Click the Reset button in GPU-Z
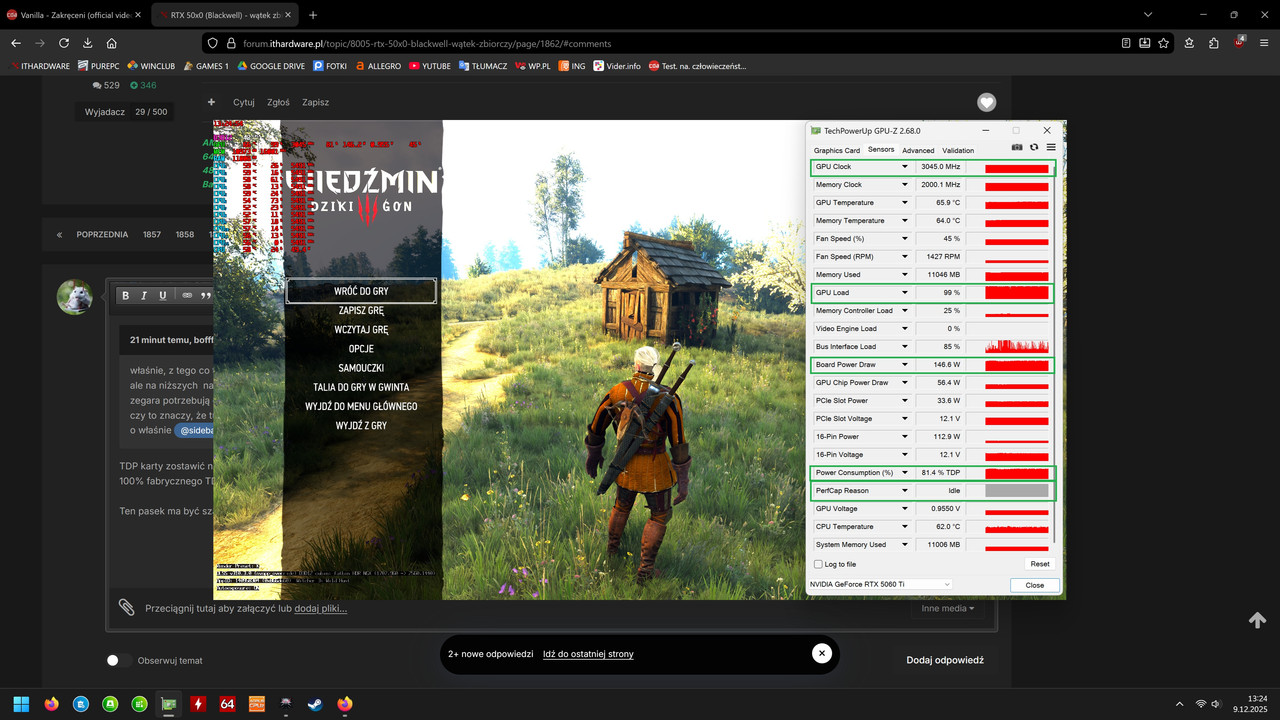This screenshot has height=720, width=1280. click(1040, 564)
